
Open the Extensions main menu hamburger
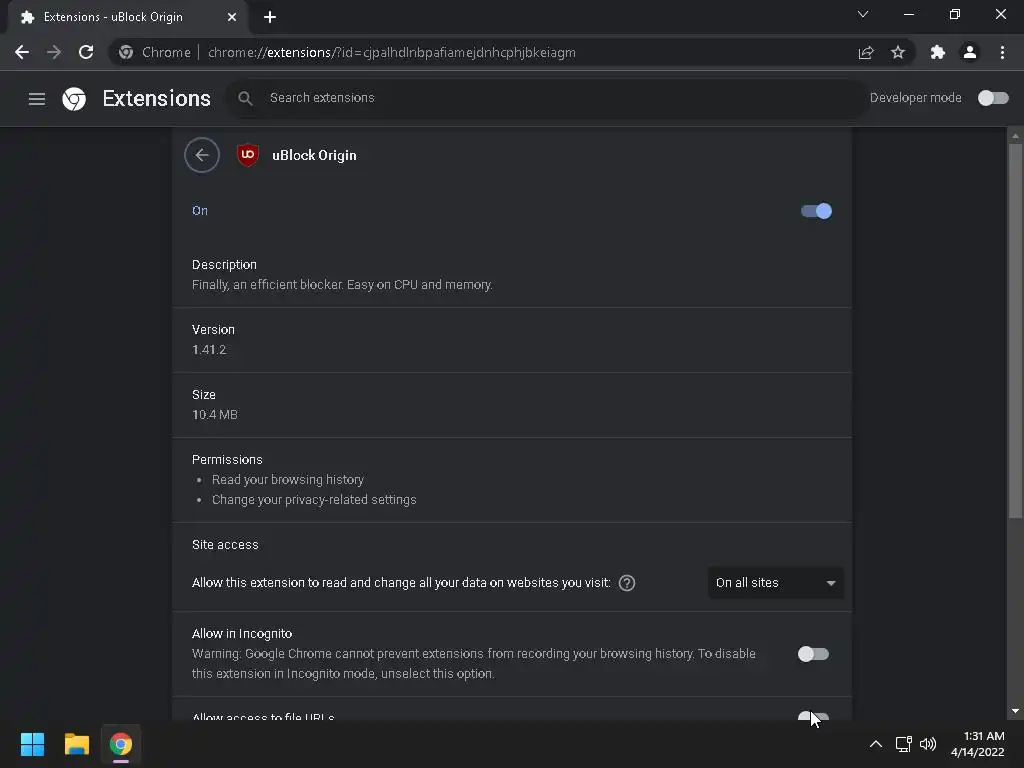37,99
